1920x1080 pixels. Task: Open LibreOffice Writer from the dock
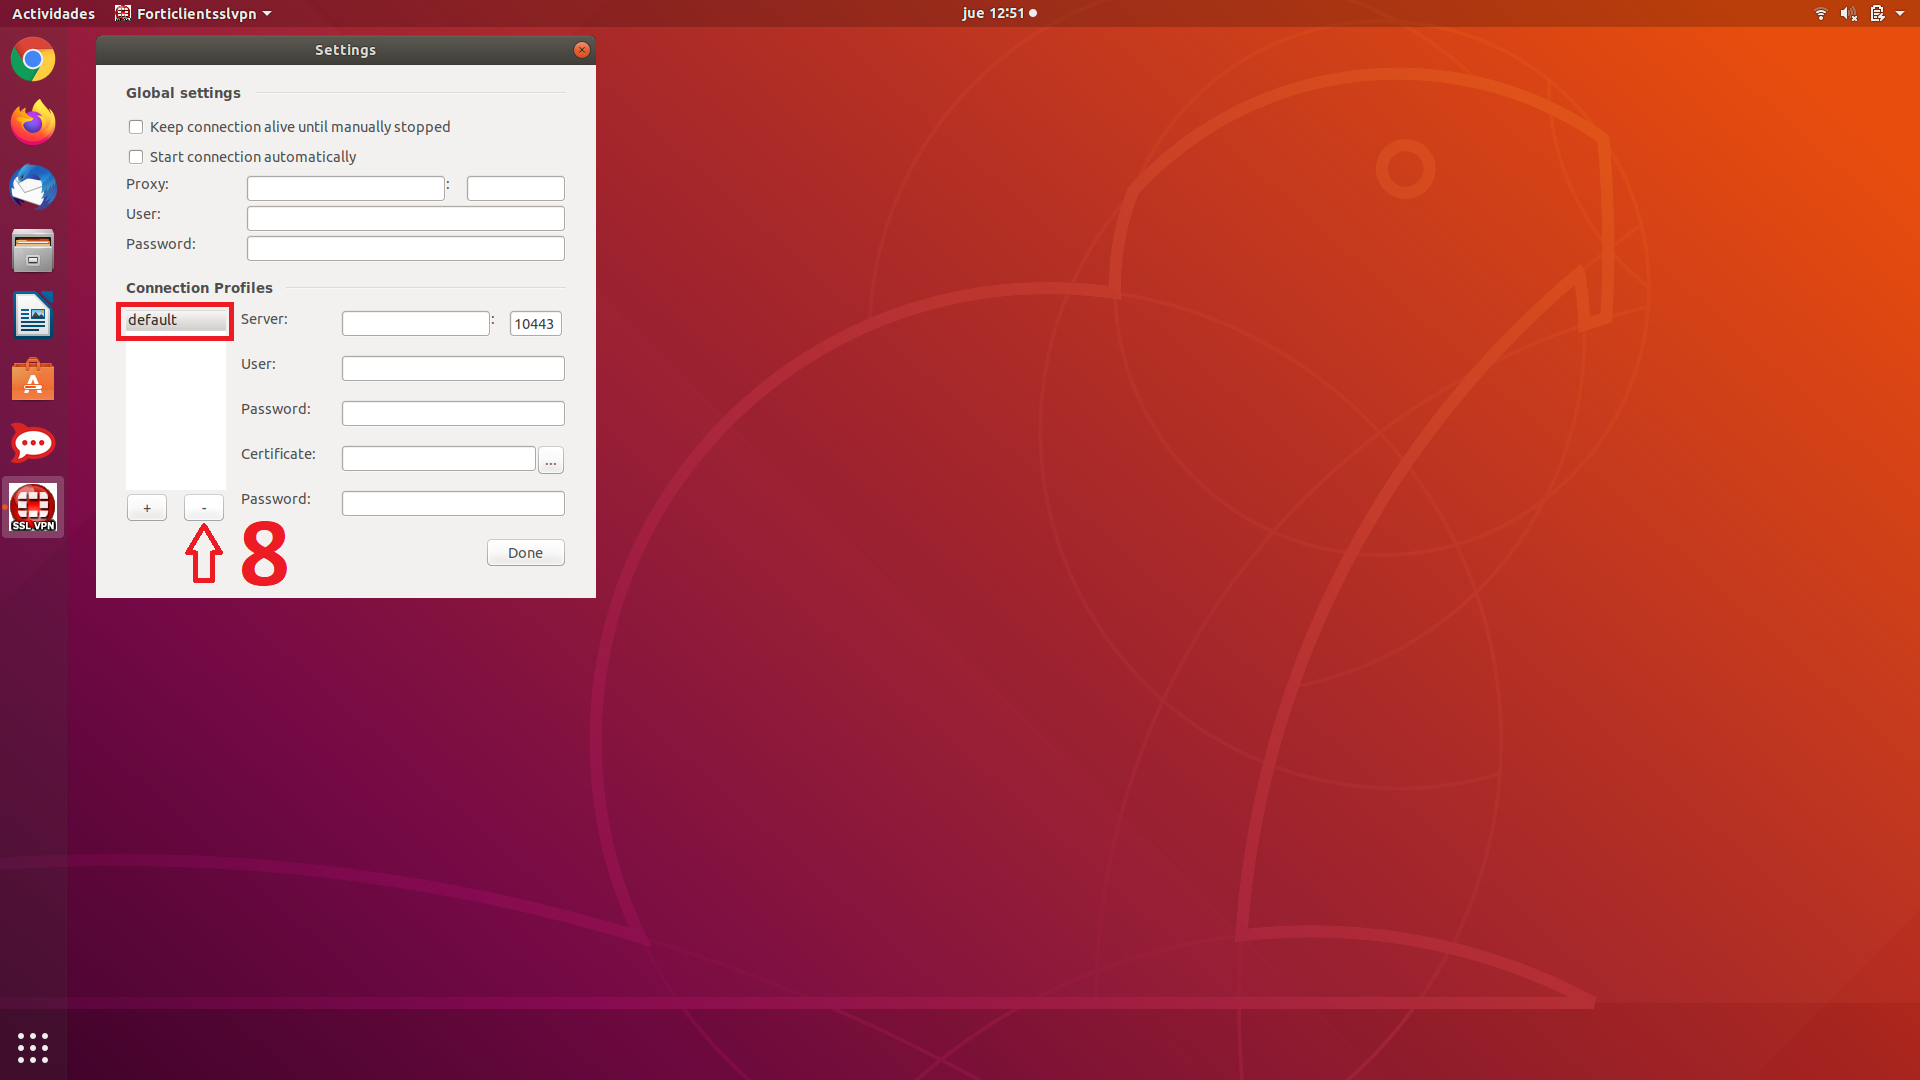point(33,316)
